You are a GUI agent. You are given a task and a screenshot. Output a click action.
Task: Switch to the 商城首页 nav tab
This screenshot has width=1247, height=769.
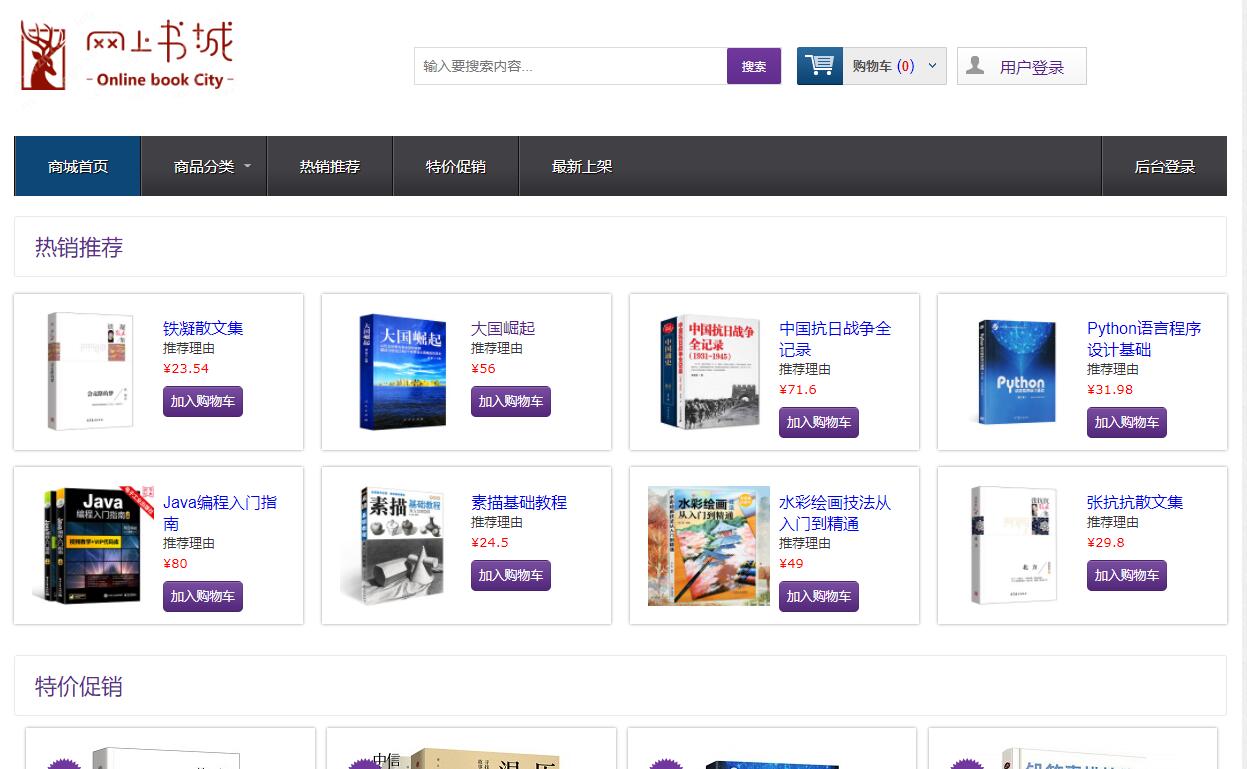coord(77,166)
